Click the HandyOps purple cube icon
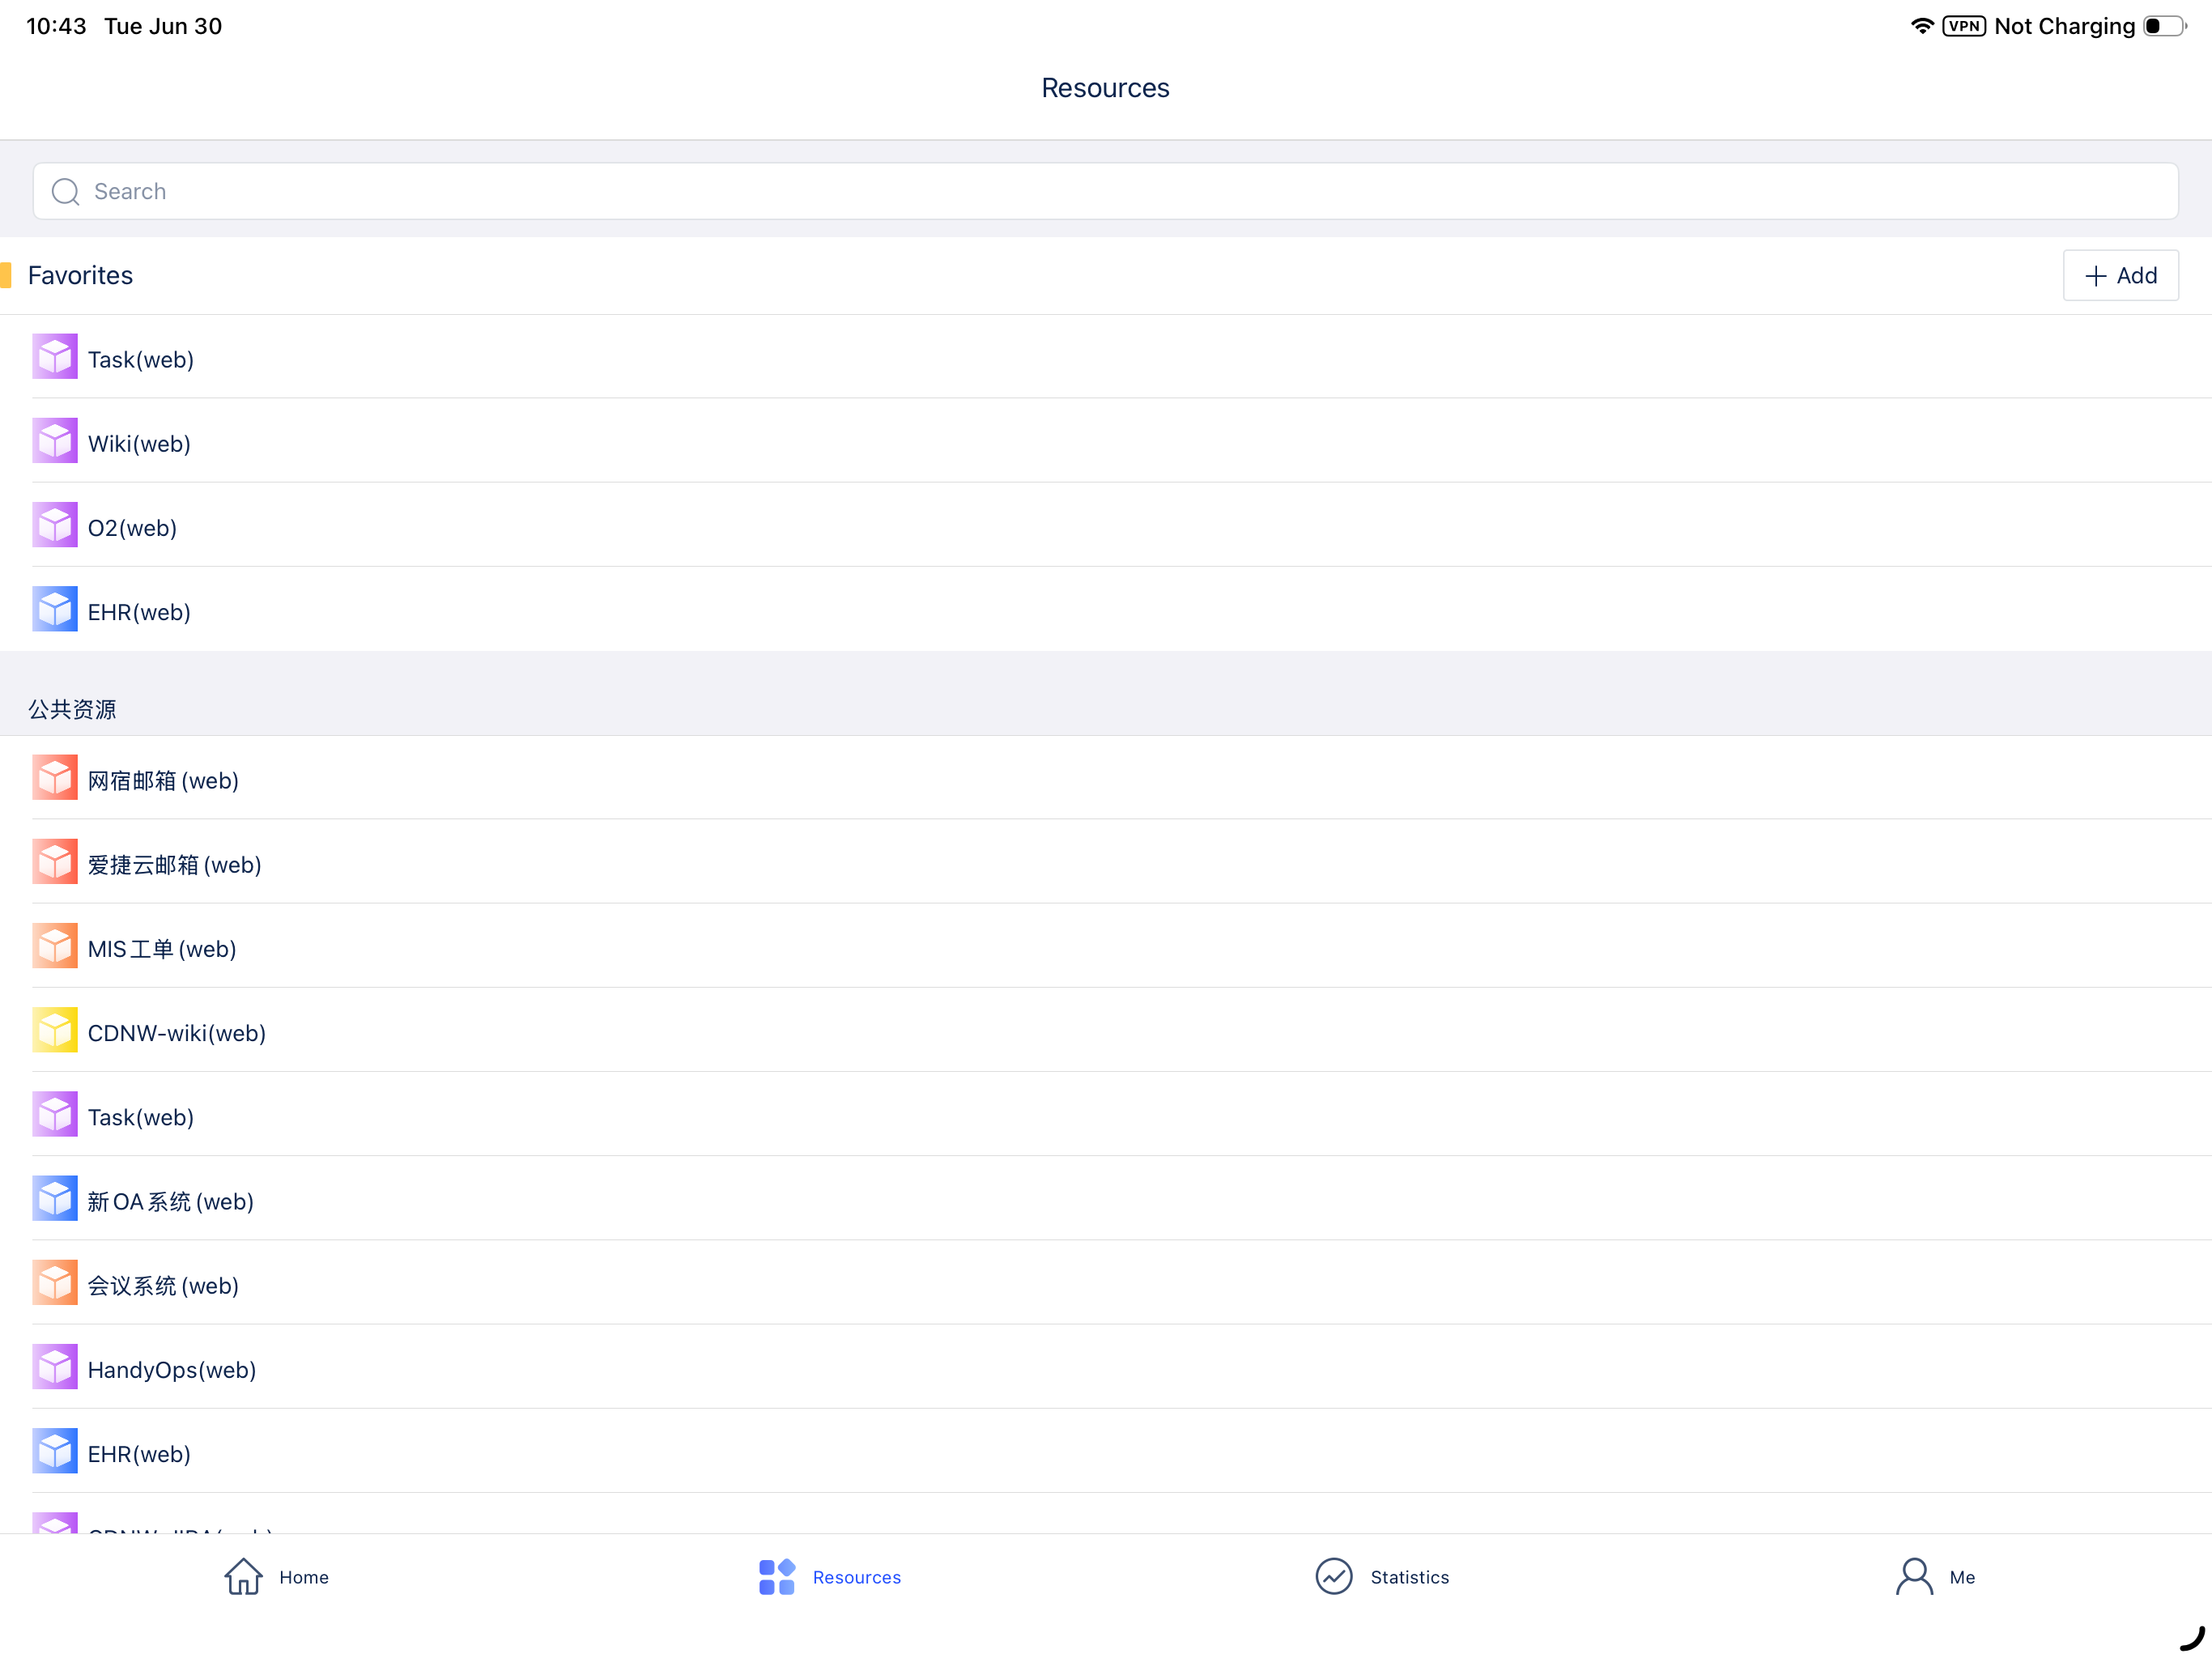 [x=55, y=1367]
